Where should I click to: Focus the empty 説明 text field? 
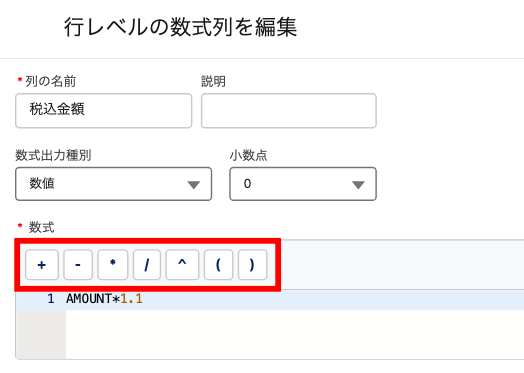click(x=289, y=111)
